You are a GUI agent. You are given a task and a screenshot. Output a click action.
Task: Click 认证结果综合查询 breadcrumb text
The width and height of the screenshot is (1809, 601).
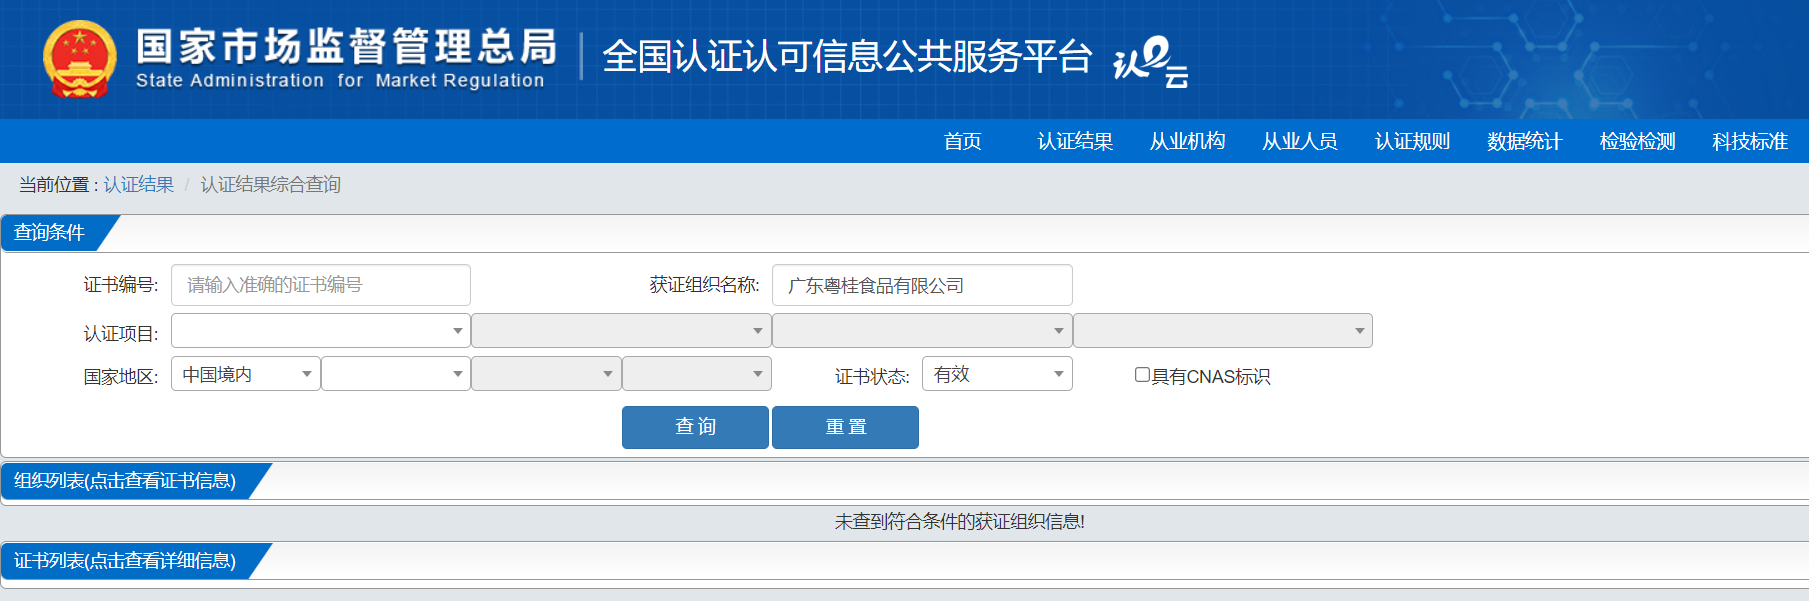tap(270, 185)
